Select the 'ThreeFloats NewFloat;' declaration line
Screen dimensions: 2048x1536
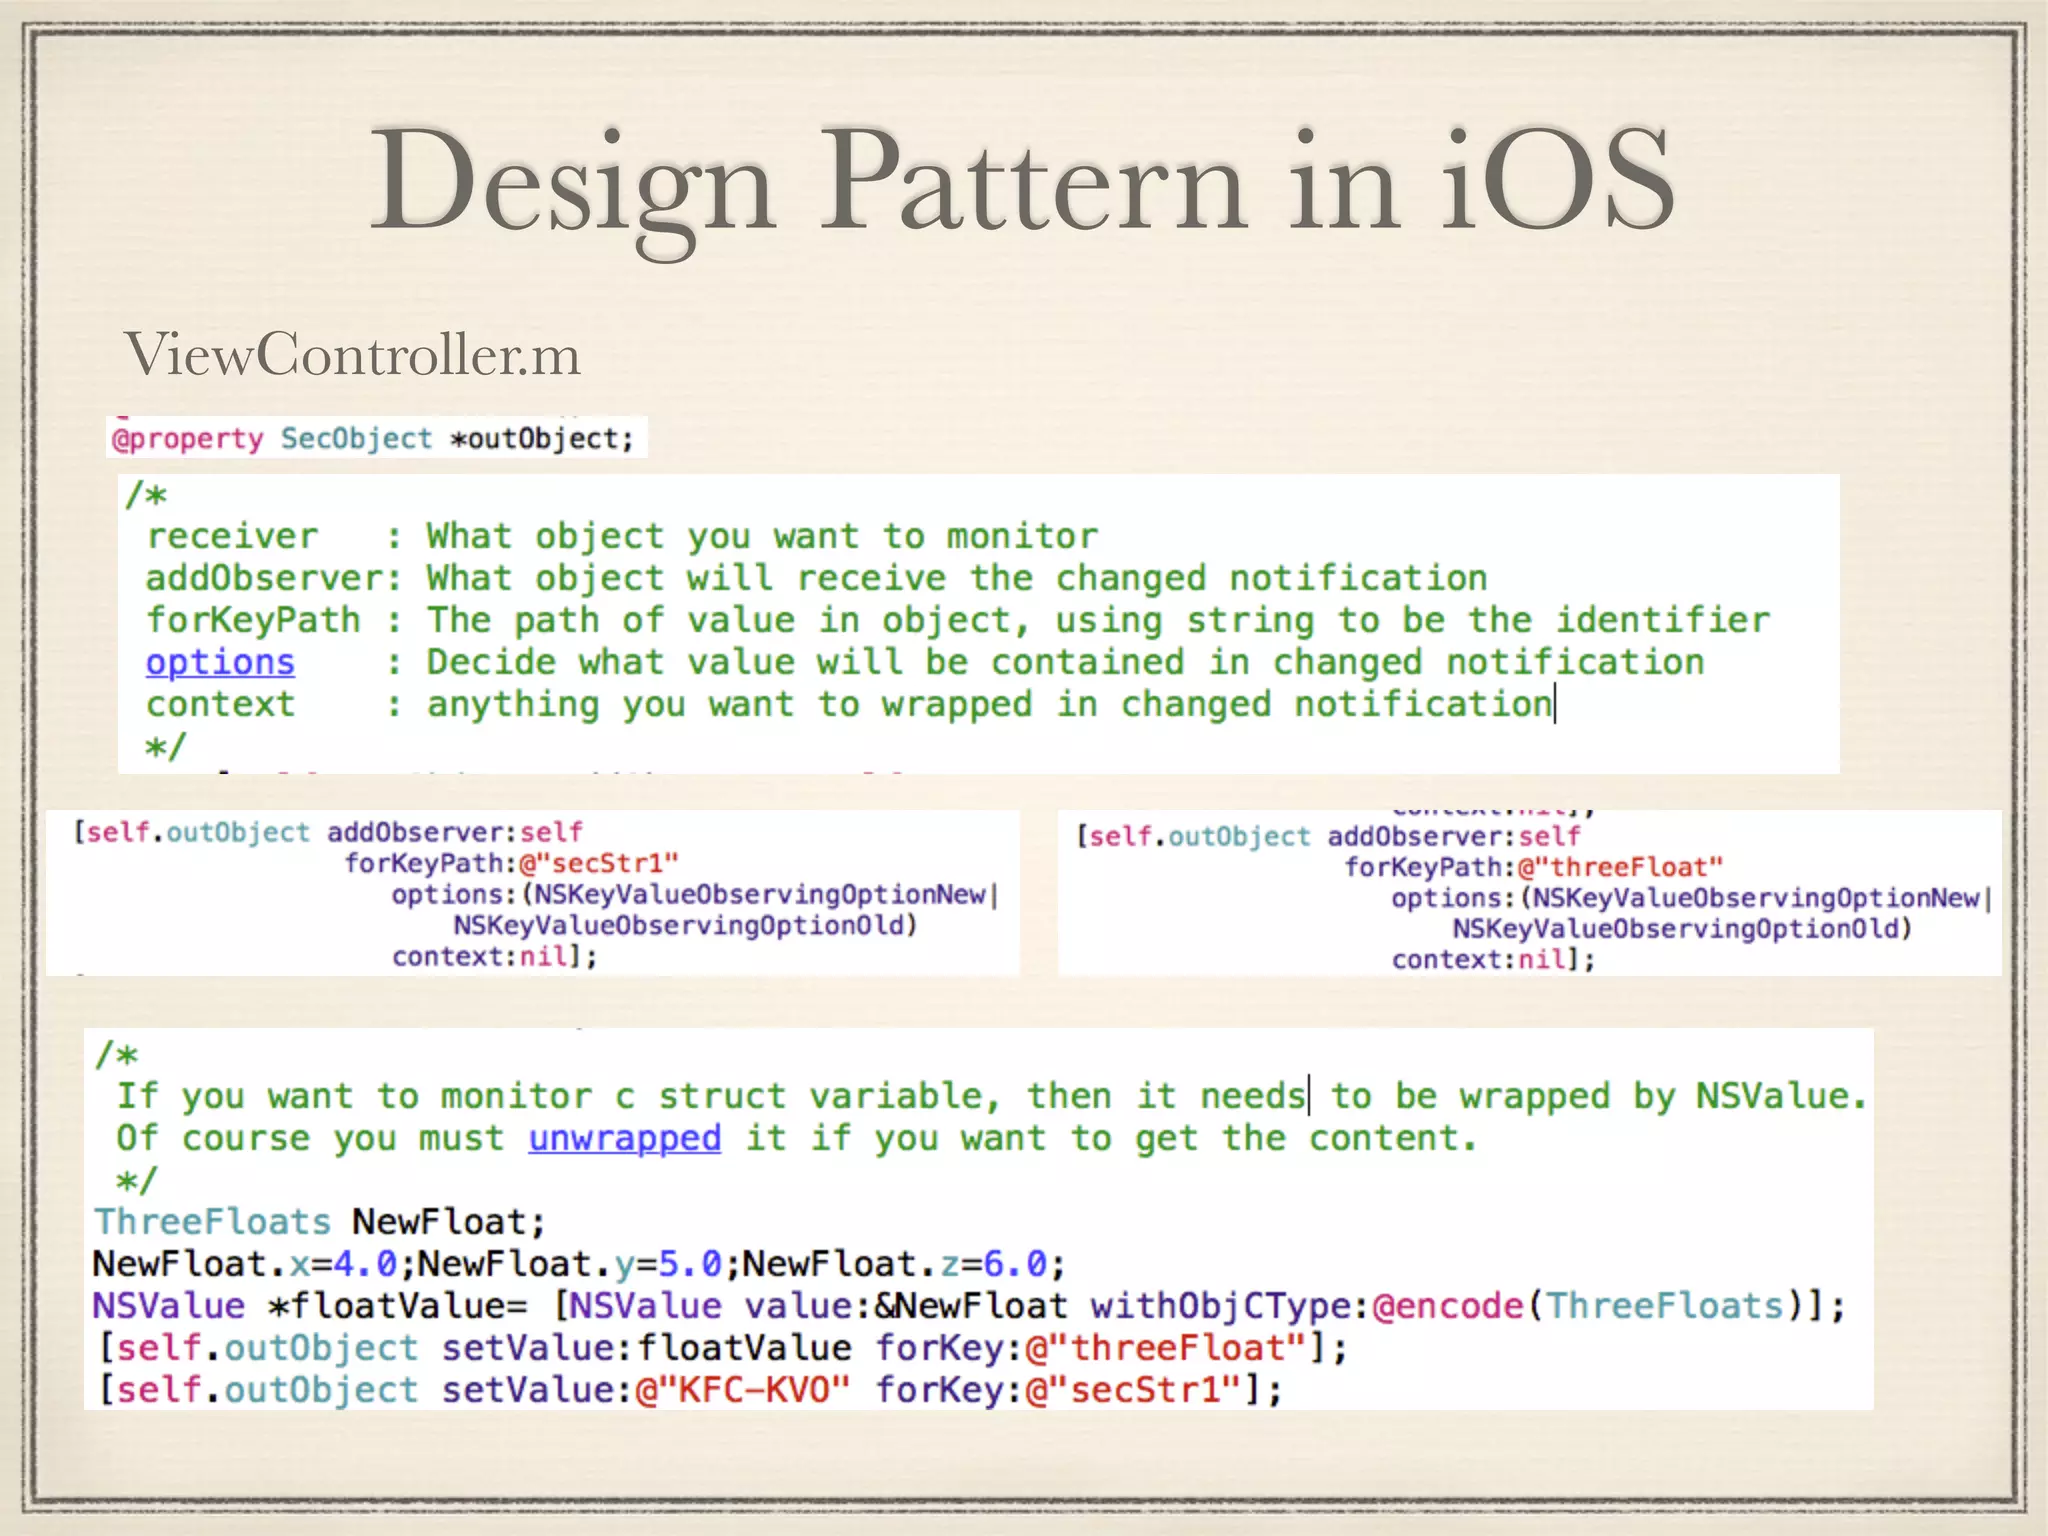(x=320, y=1222)
